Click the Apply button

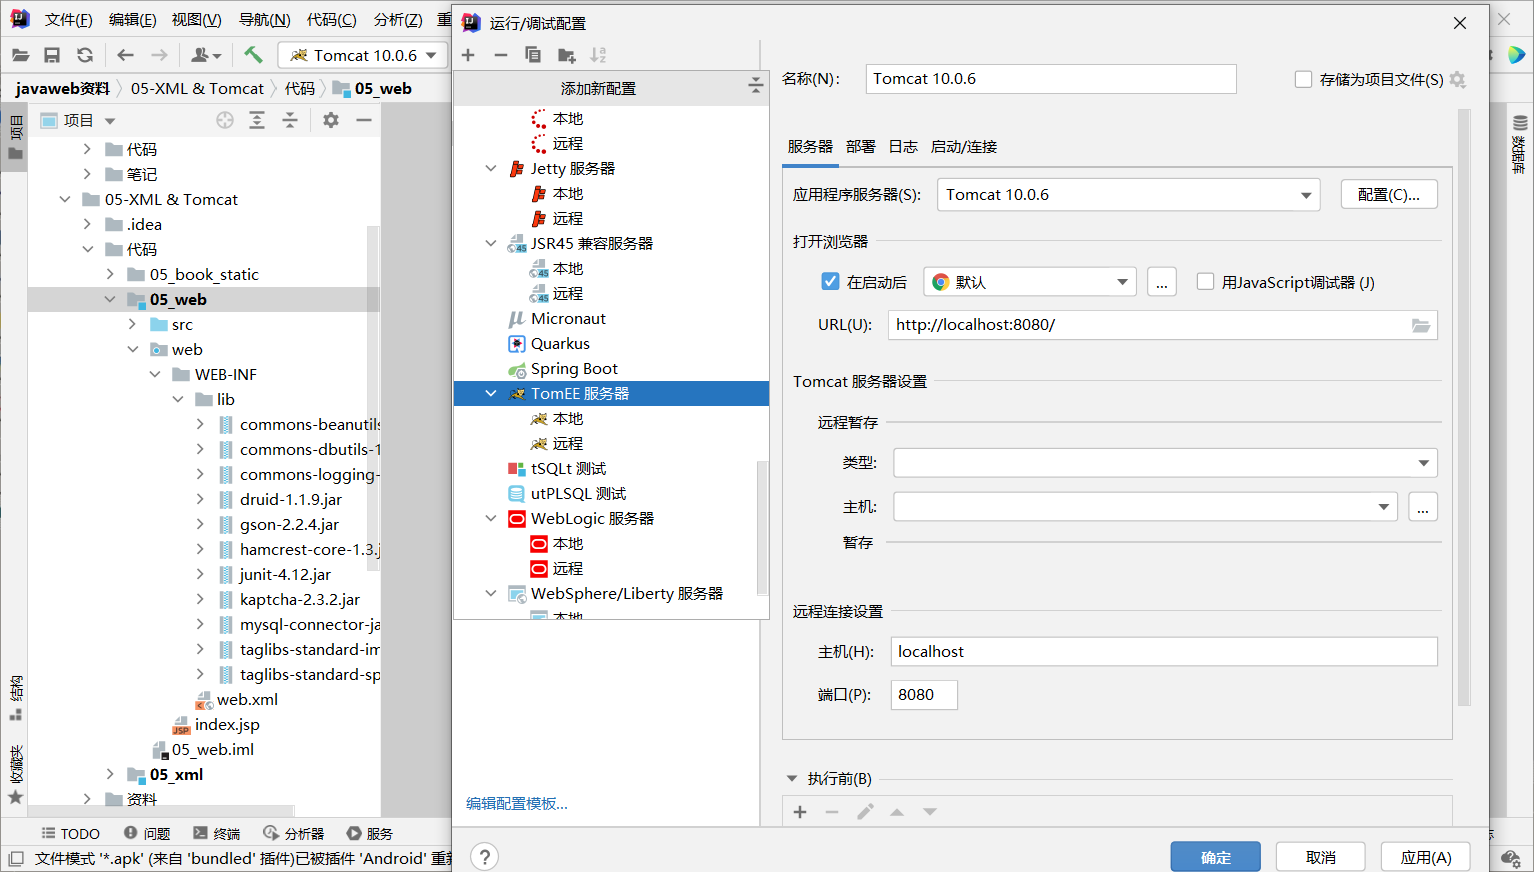pyautogui.click(x=1425, y=857)
